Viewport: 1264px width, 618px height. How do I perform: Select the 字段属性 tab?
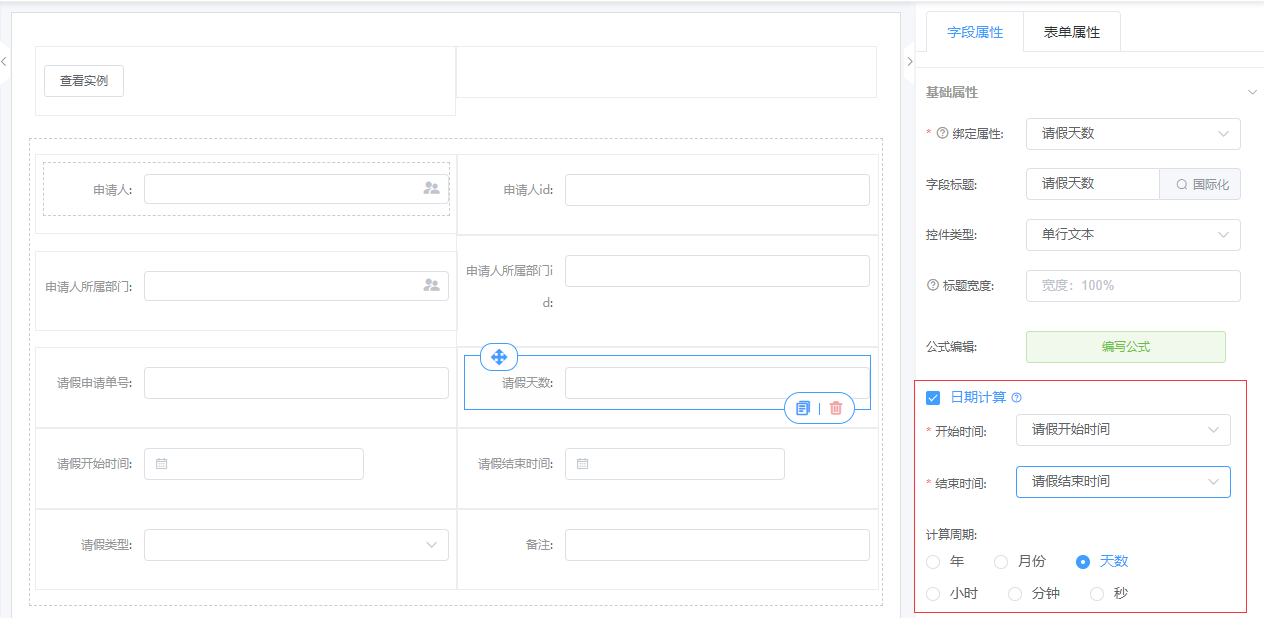(975, 32)
